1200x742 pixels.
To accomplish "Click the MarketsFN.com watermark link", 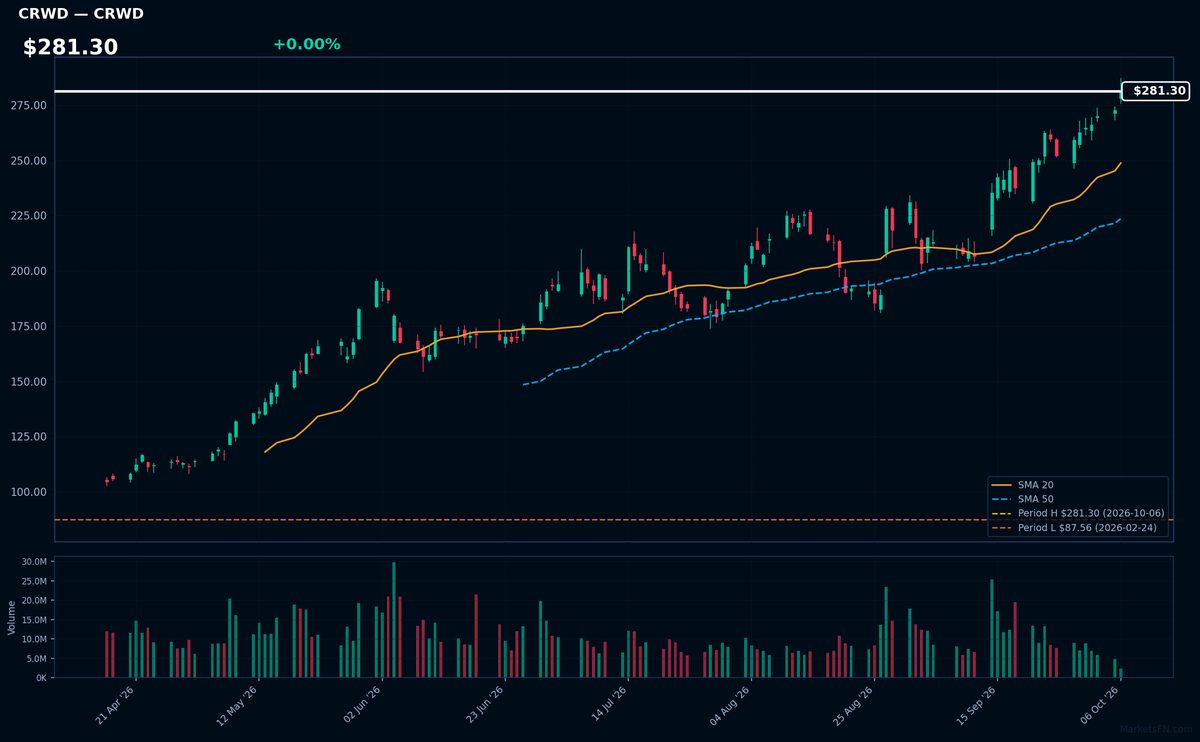I will (1156, 730).
